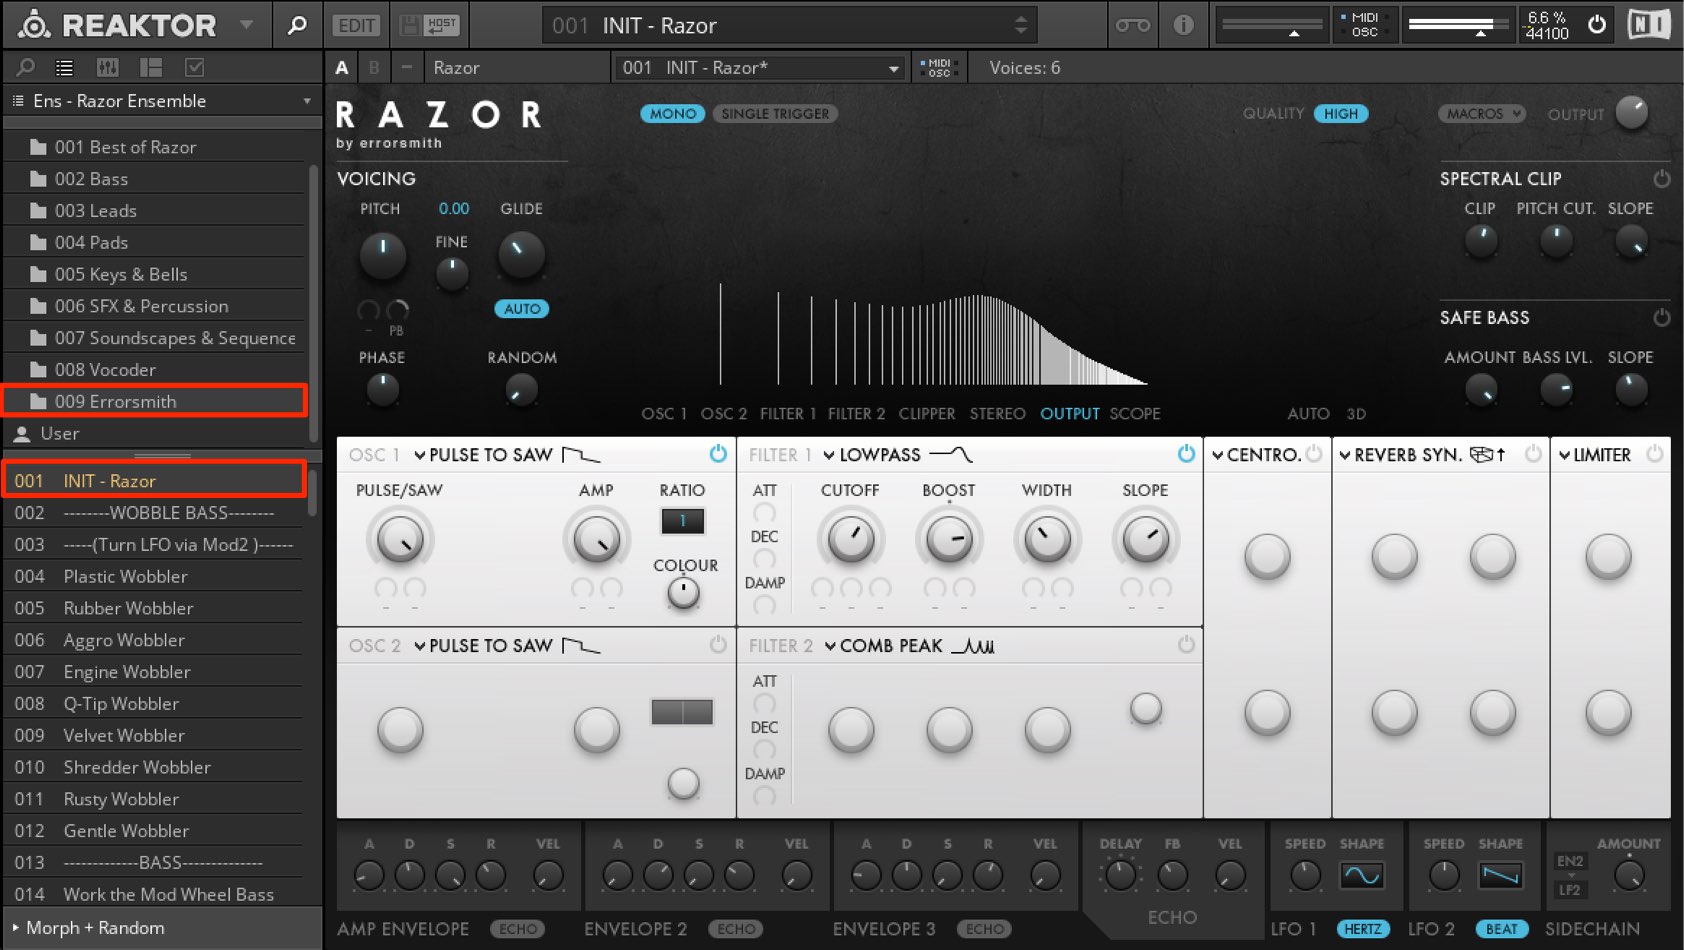This screenshot has height=950, width=1684.
Task: Toggle the CENTRO. power icon
Action: 1314,454
